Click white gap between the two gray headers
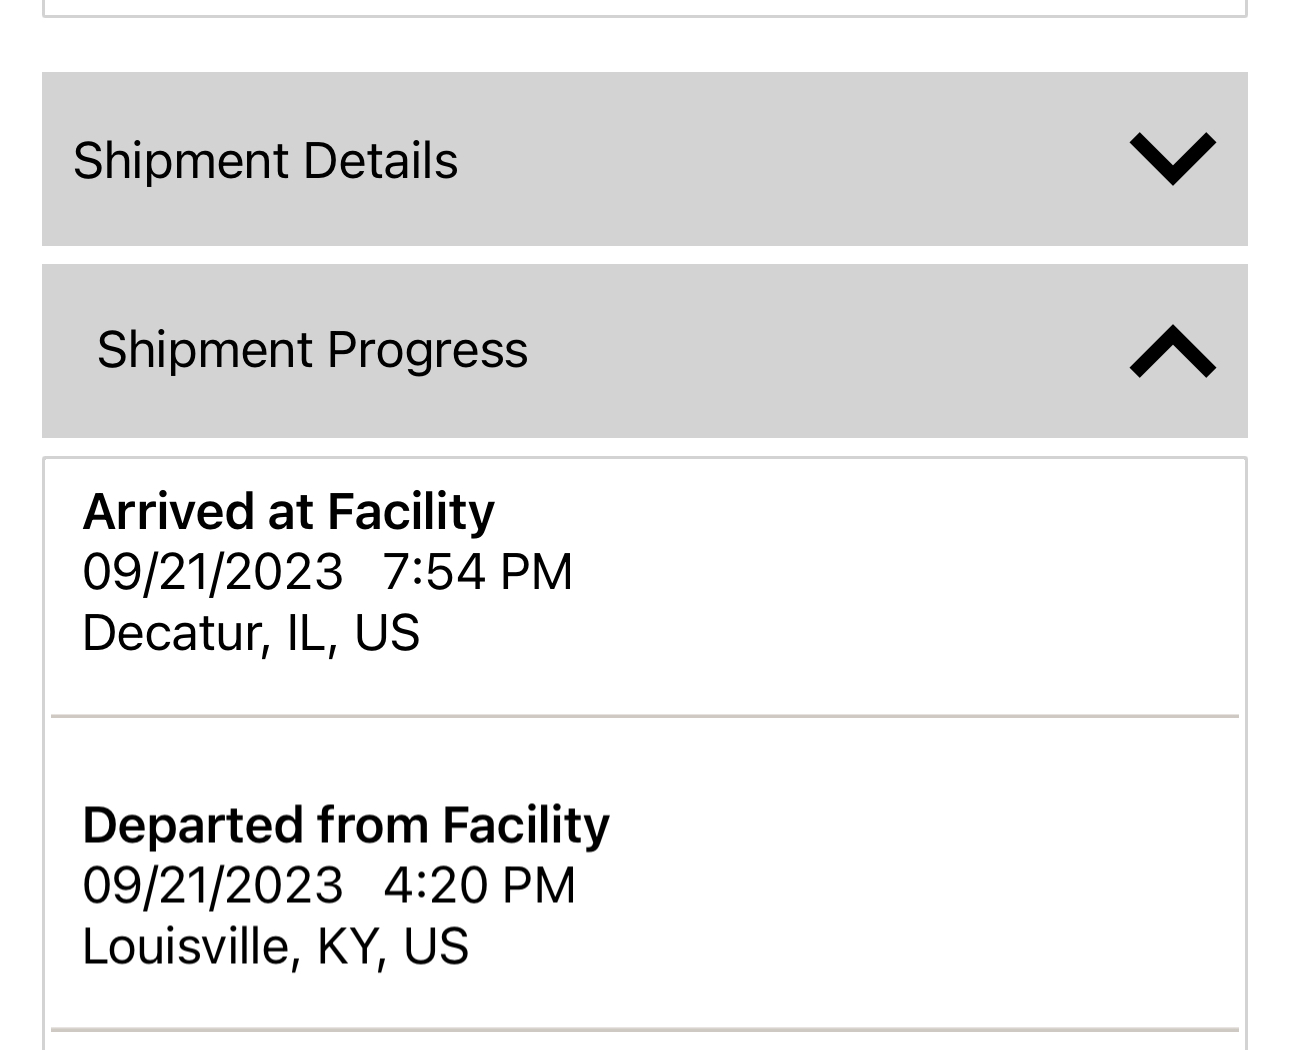The height and width of the screenshot is (1050, 1290). point(644,255)
